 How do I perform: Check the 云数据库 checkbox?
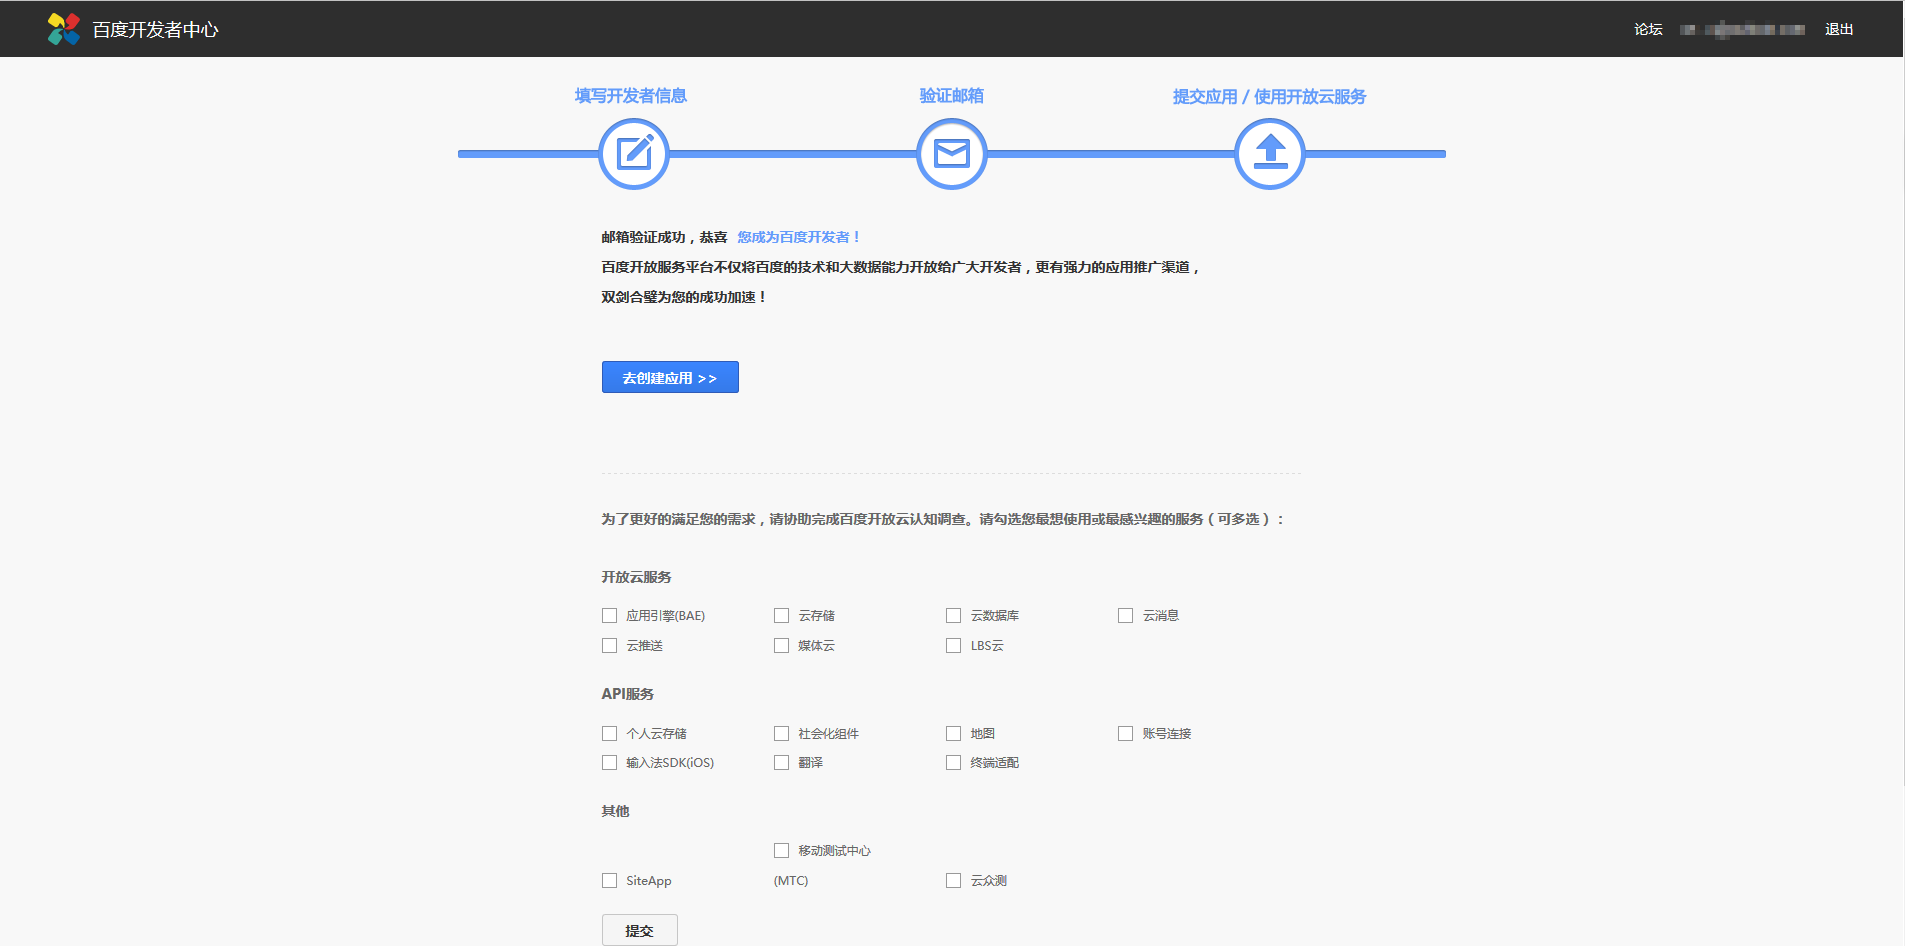click(954, 616)
